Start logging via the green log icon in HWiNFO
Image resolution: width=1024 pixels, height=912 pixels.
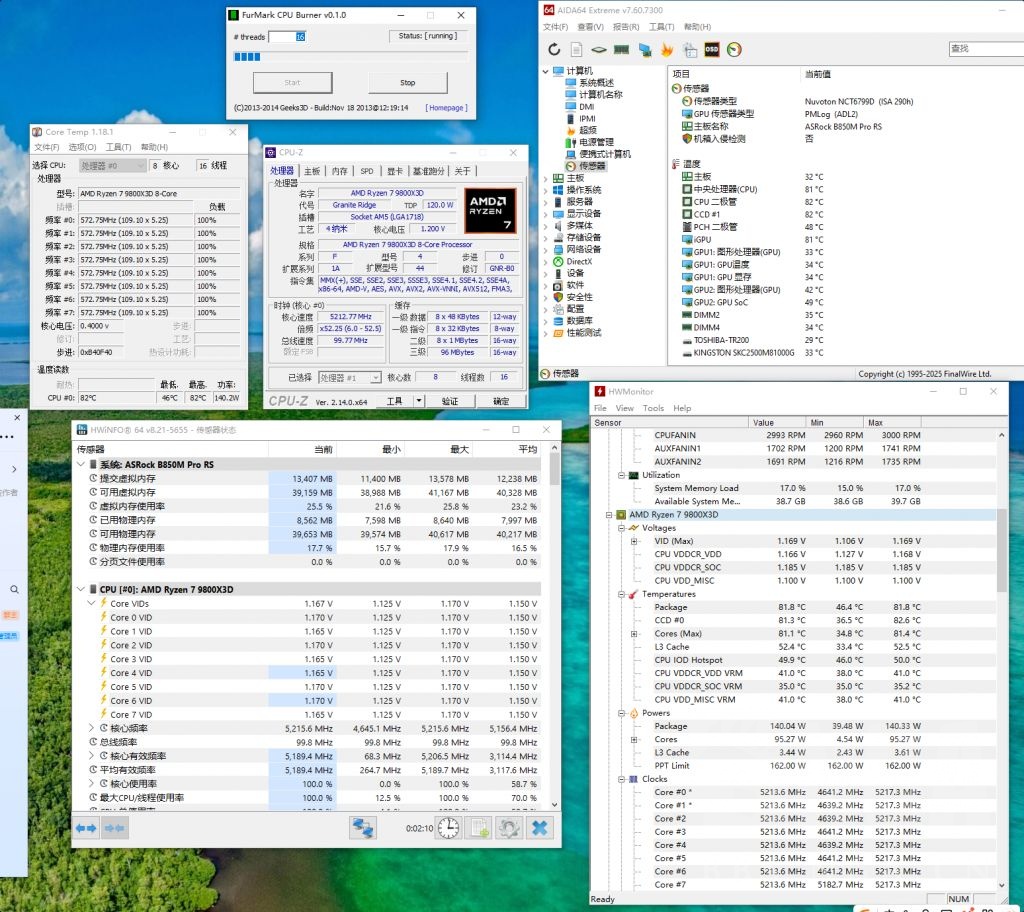click(x=478, y=828)
